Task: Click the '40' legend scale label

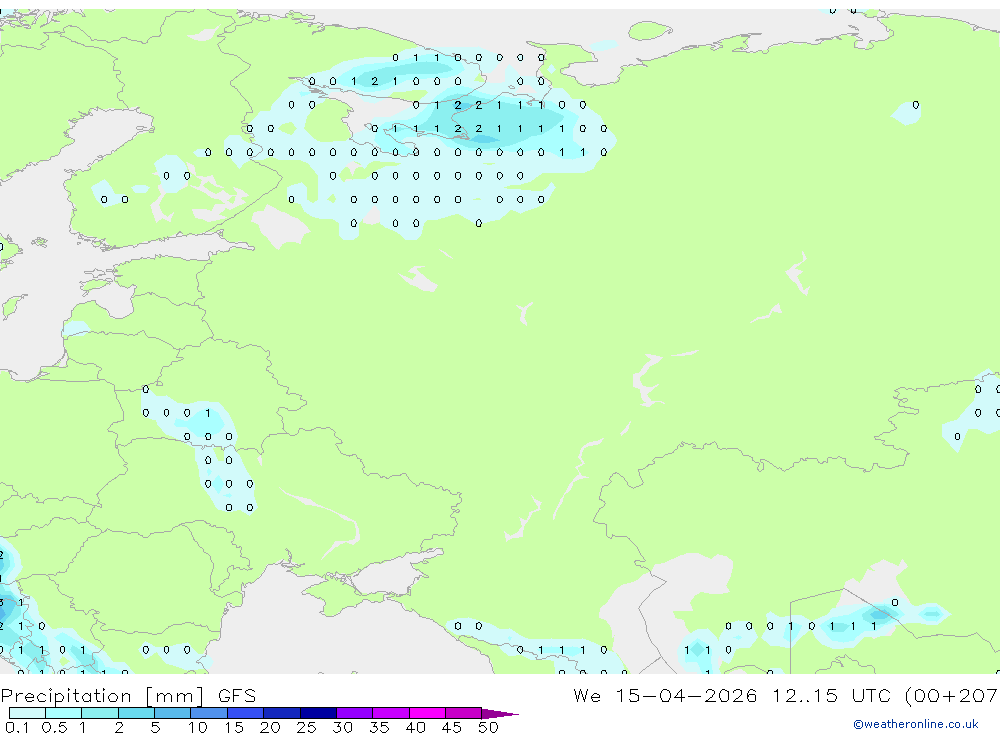Action: tap(415, 727)
